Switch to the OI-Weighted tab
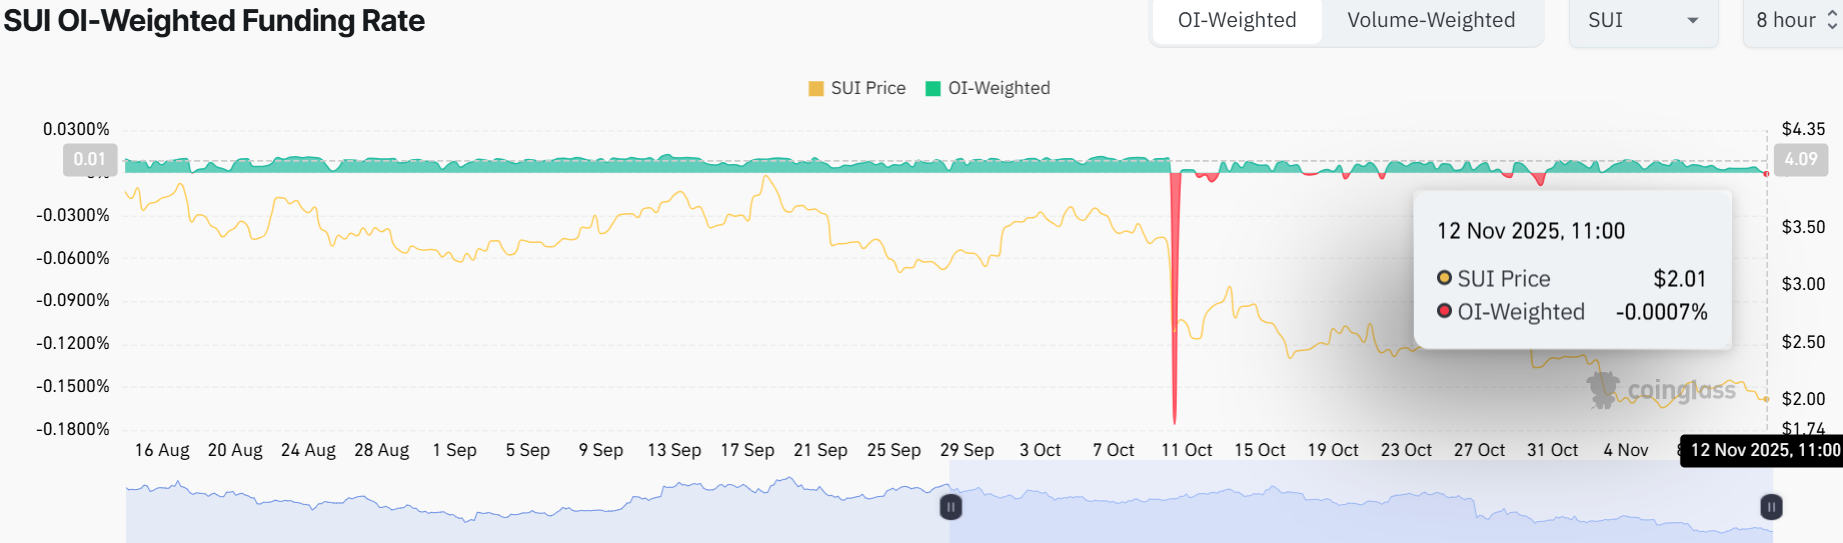 1236,21
